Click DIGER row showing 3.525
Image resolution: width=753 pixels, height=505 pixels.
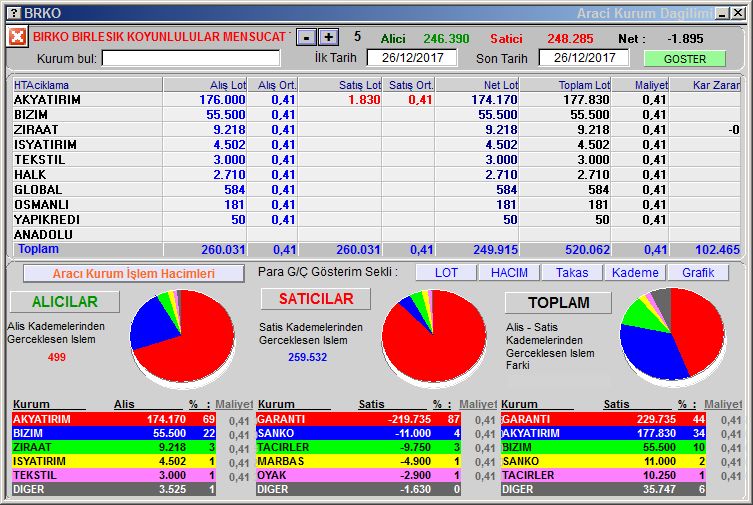pos(114,489)
